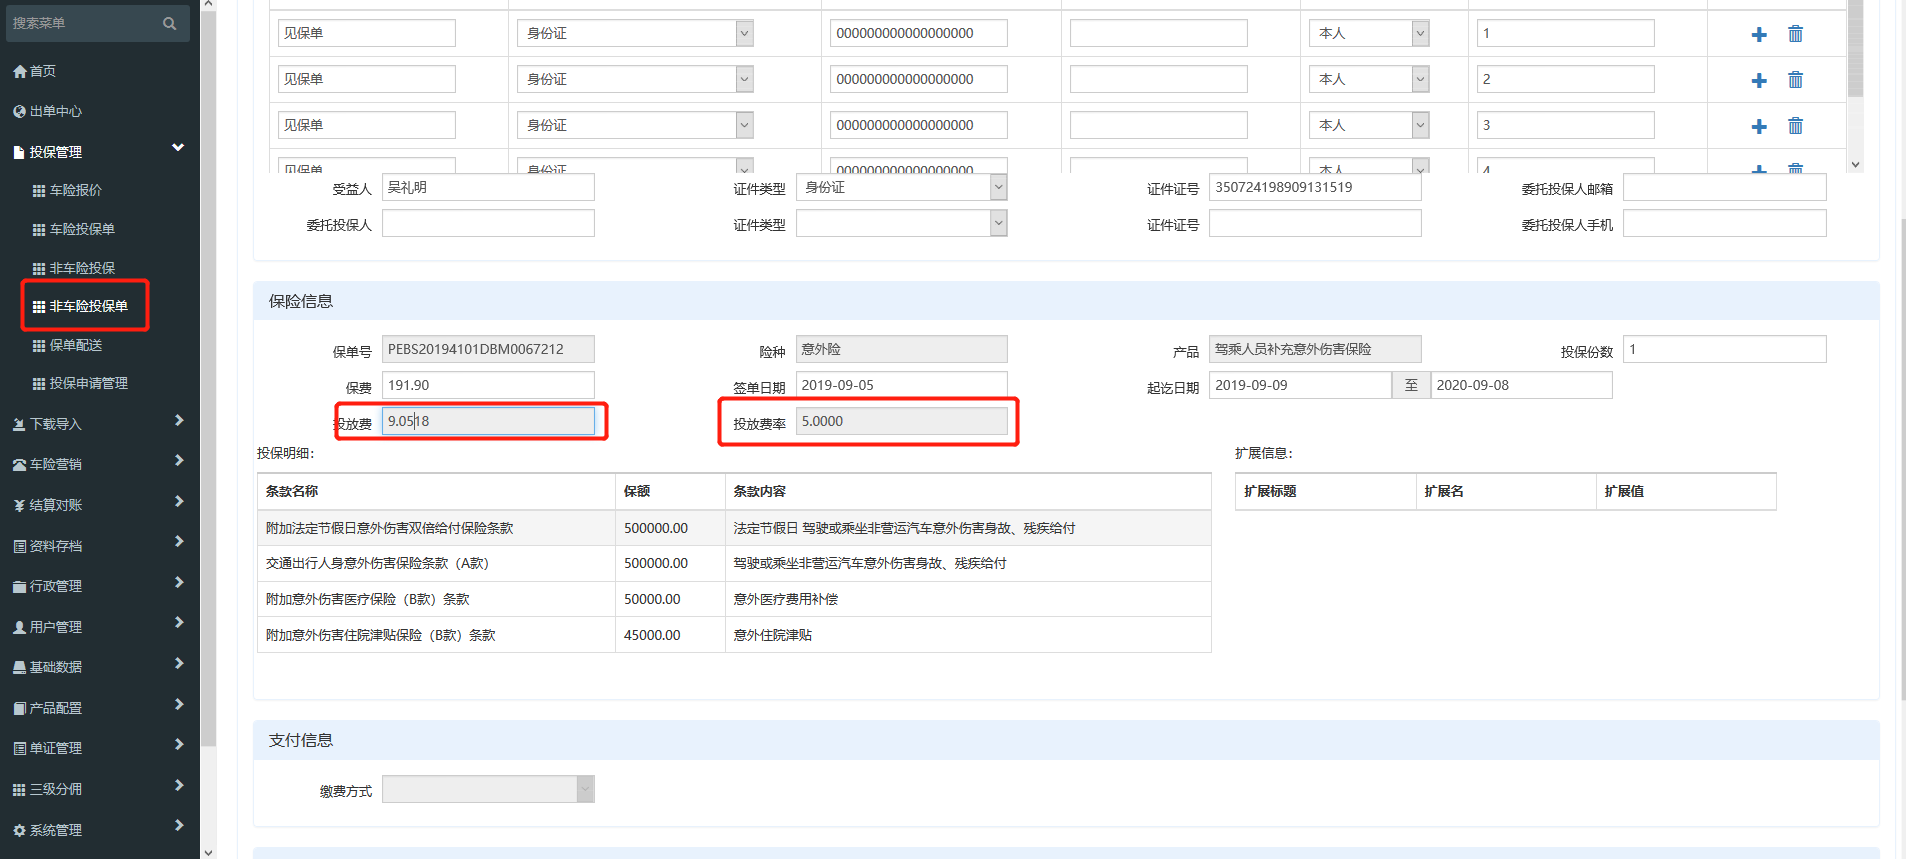This screenshot has height=859, width=1906.
Task: Click the home icon beside 首页
Action: pos(19,71)
